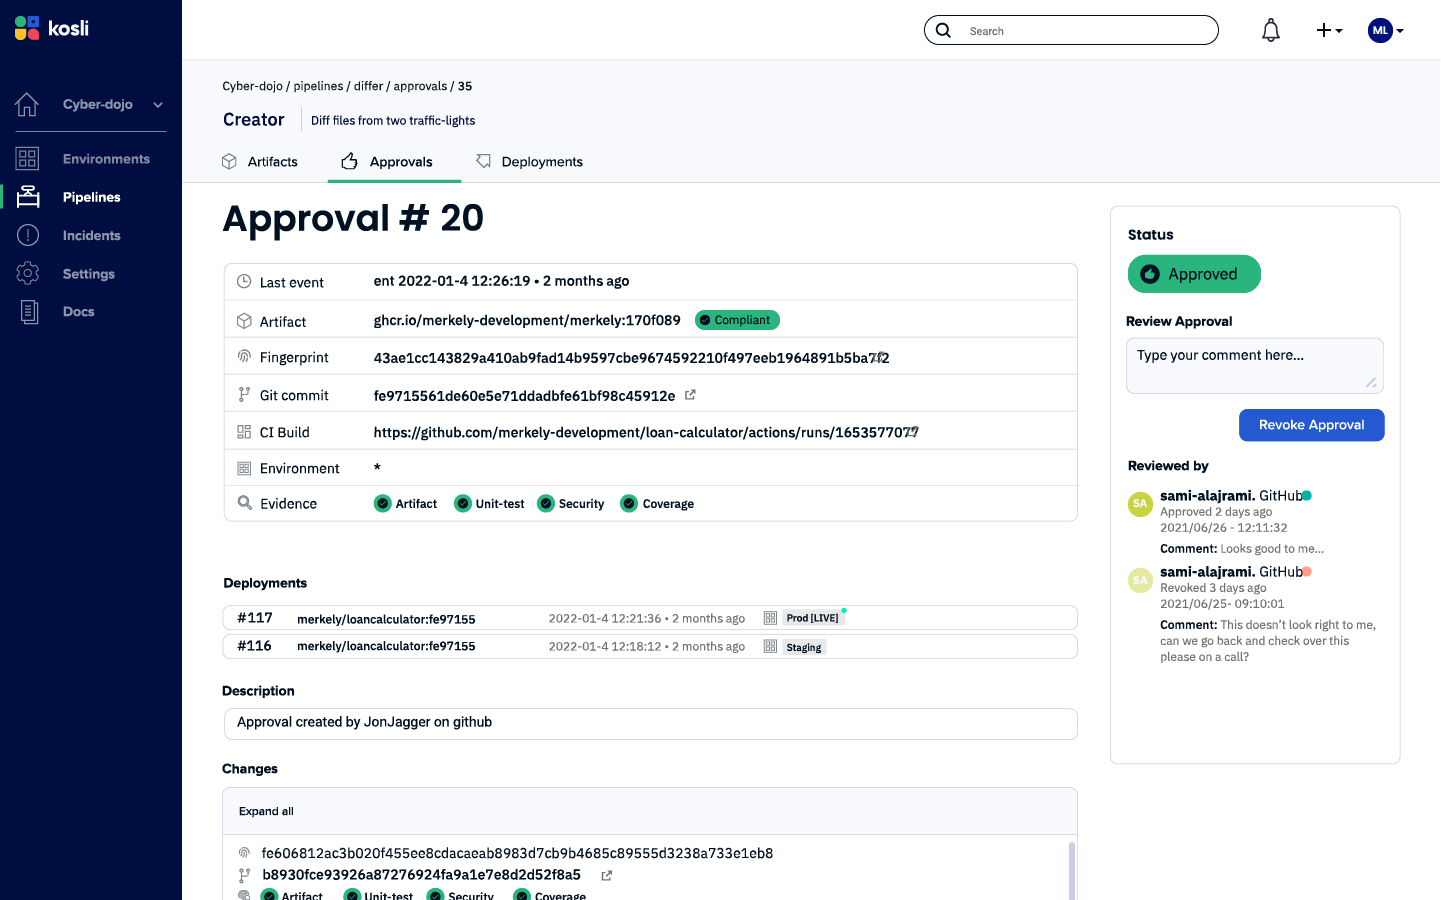Viewport: 1441px width, 900px height.
Task: Click revoked sami-alajrami reviewer avatar
Action: (x=1140, y=580)
